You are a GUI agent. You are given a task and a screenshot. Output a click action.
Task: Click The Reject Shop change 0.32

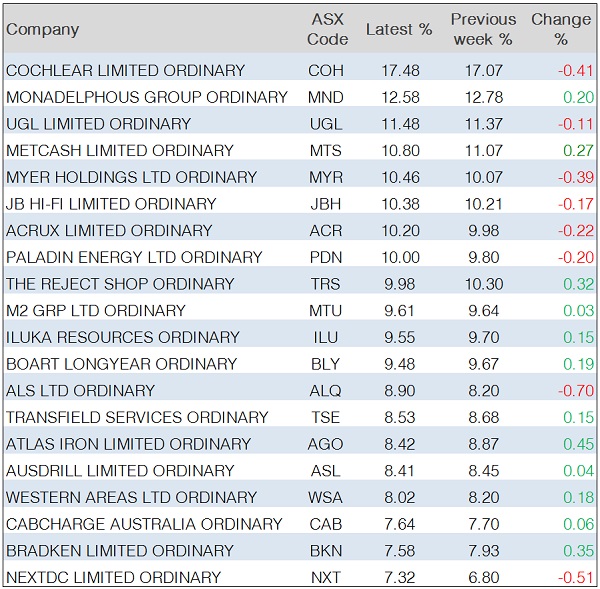coord(577,284)
